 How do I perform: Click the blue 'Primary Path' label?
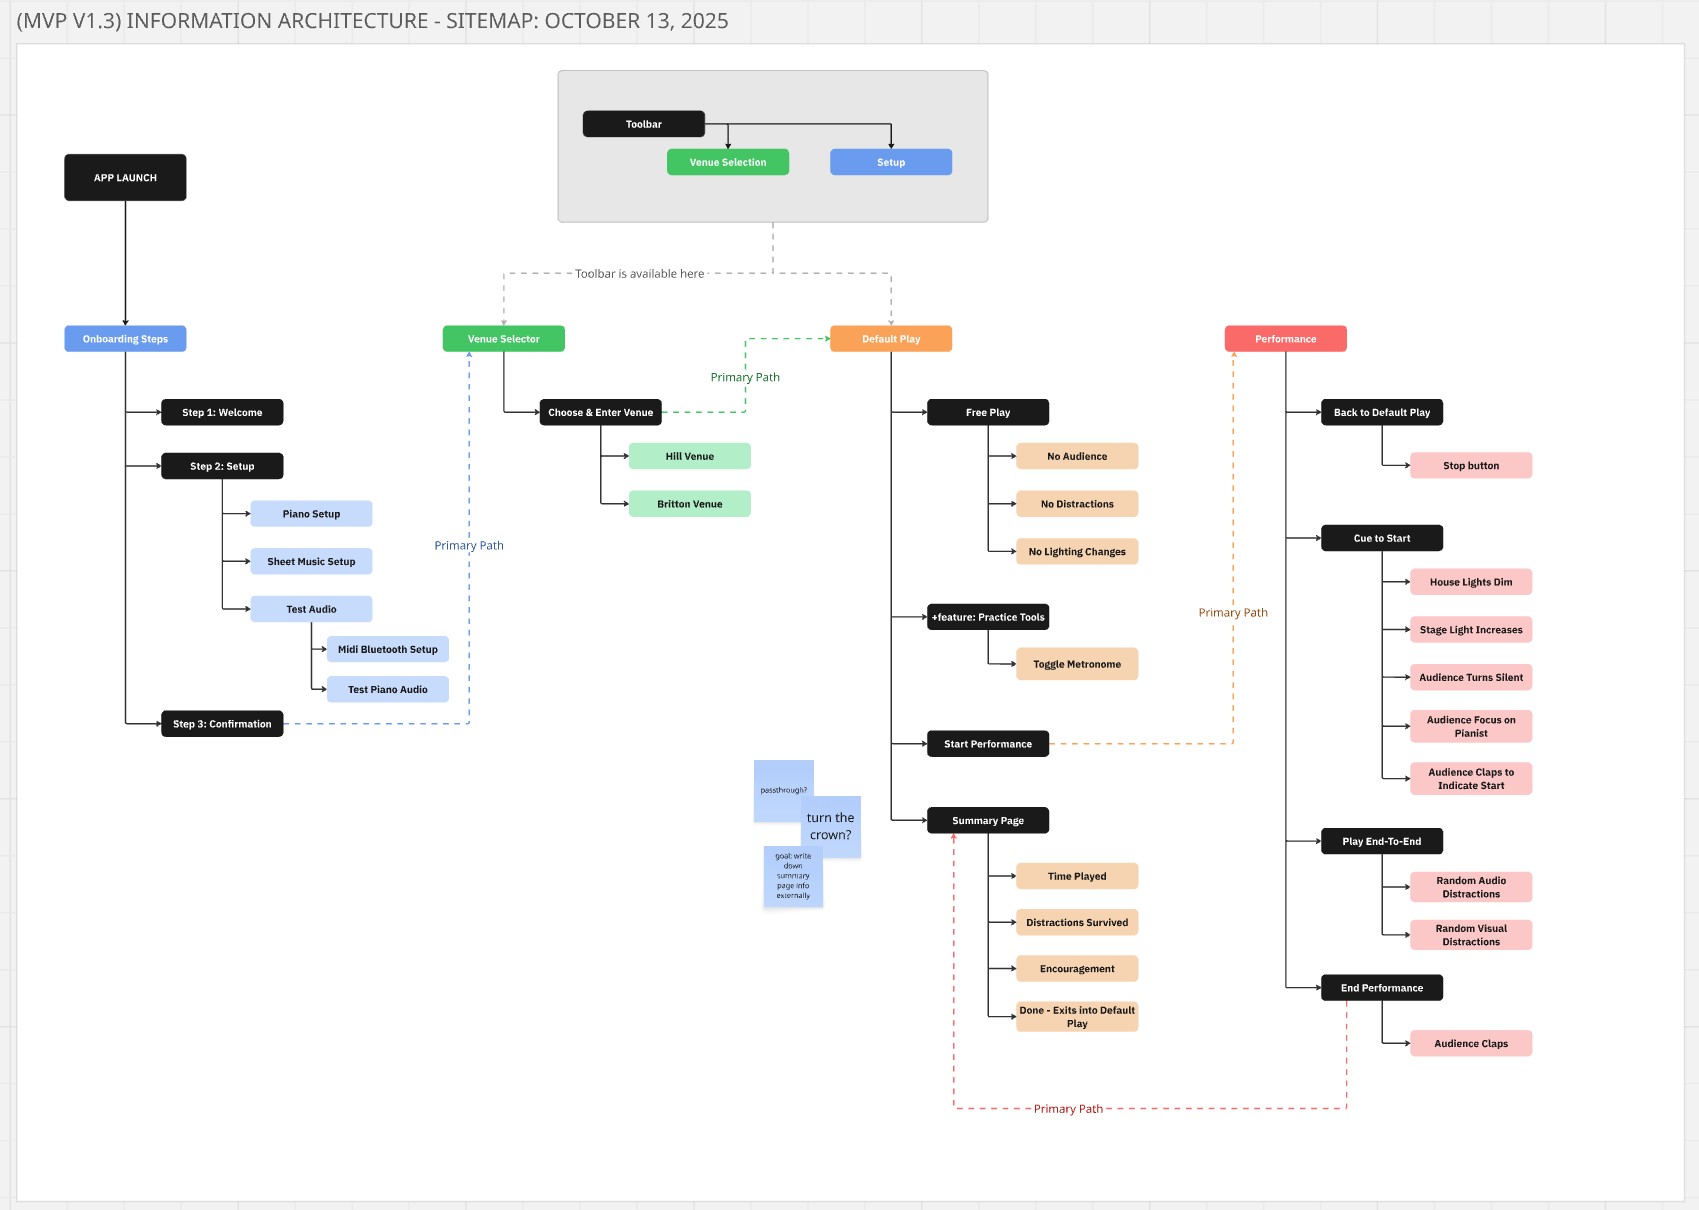click(x=469, y=545)
